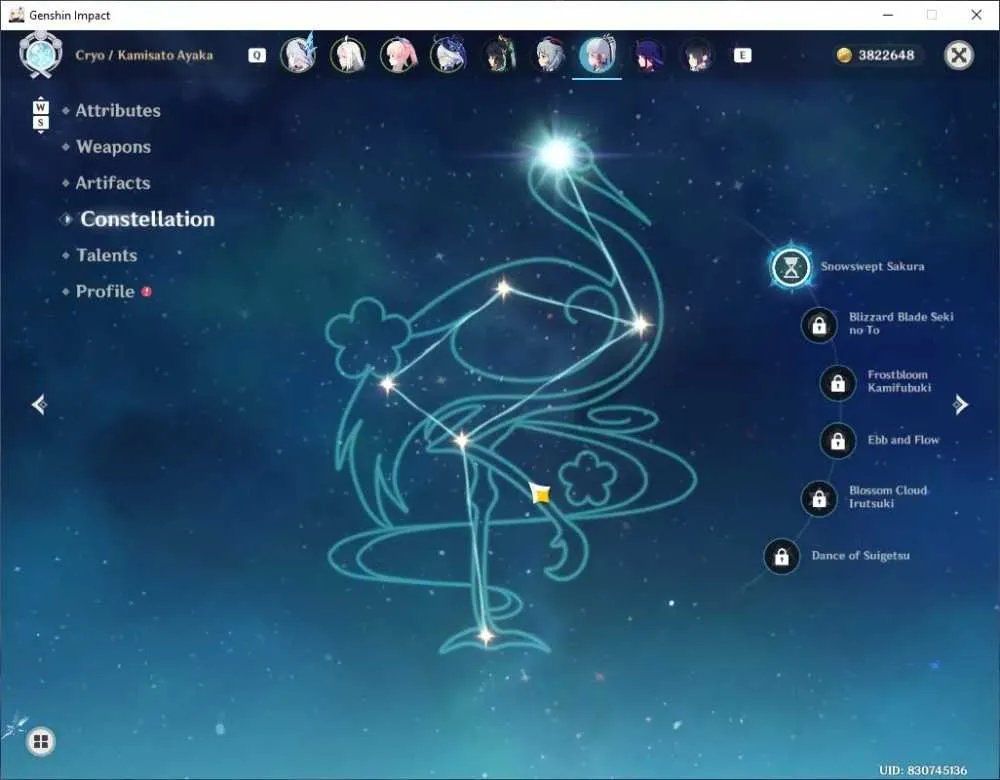Viewport: 1000px width, 780px height.
Task: Open the Weapons menu
Action: 114,147
